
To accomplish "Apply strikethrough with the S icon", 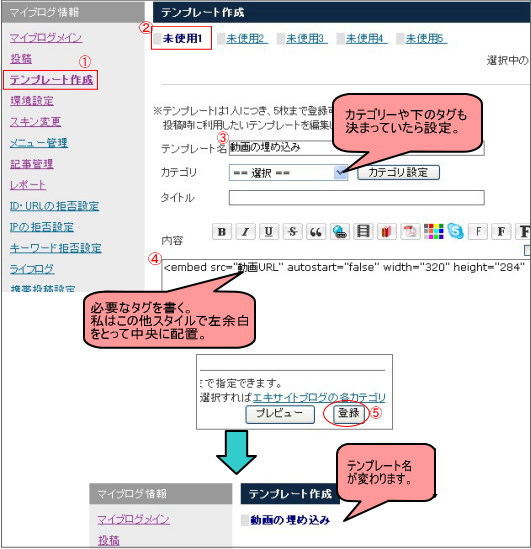I will 292,232.
